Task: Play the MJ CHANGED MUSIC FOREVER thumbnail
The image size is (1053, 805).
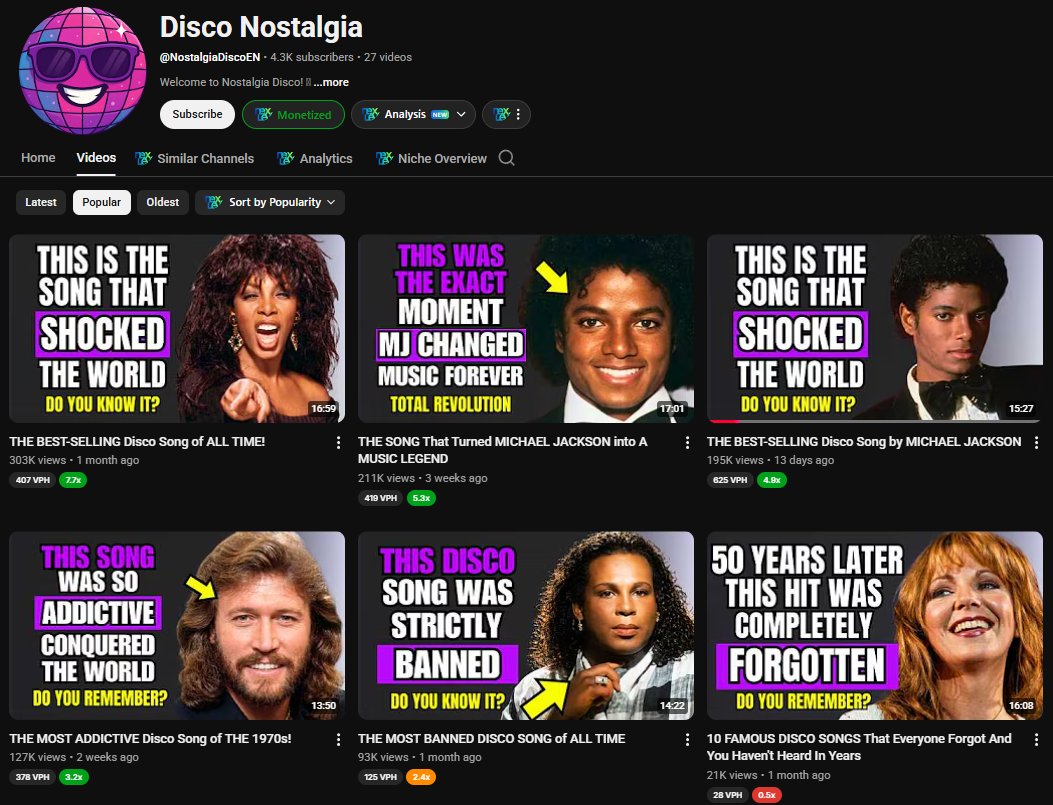Action: 526,328
